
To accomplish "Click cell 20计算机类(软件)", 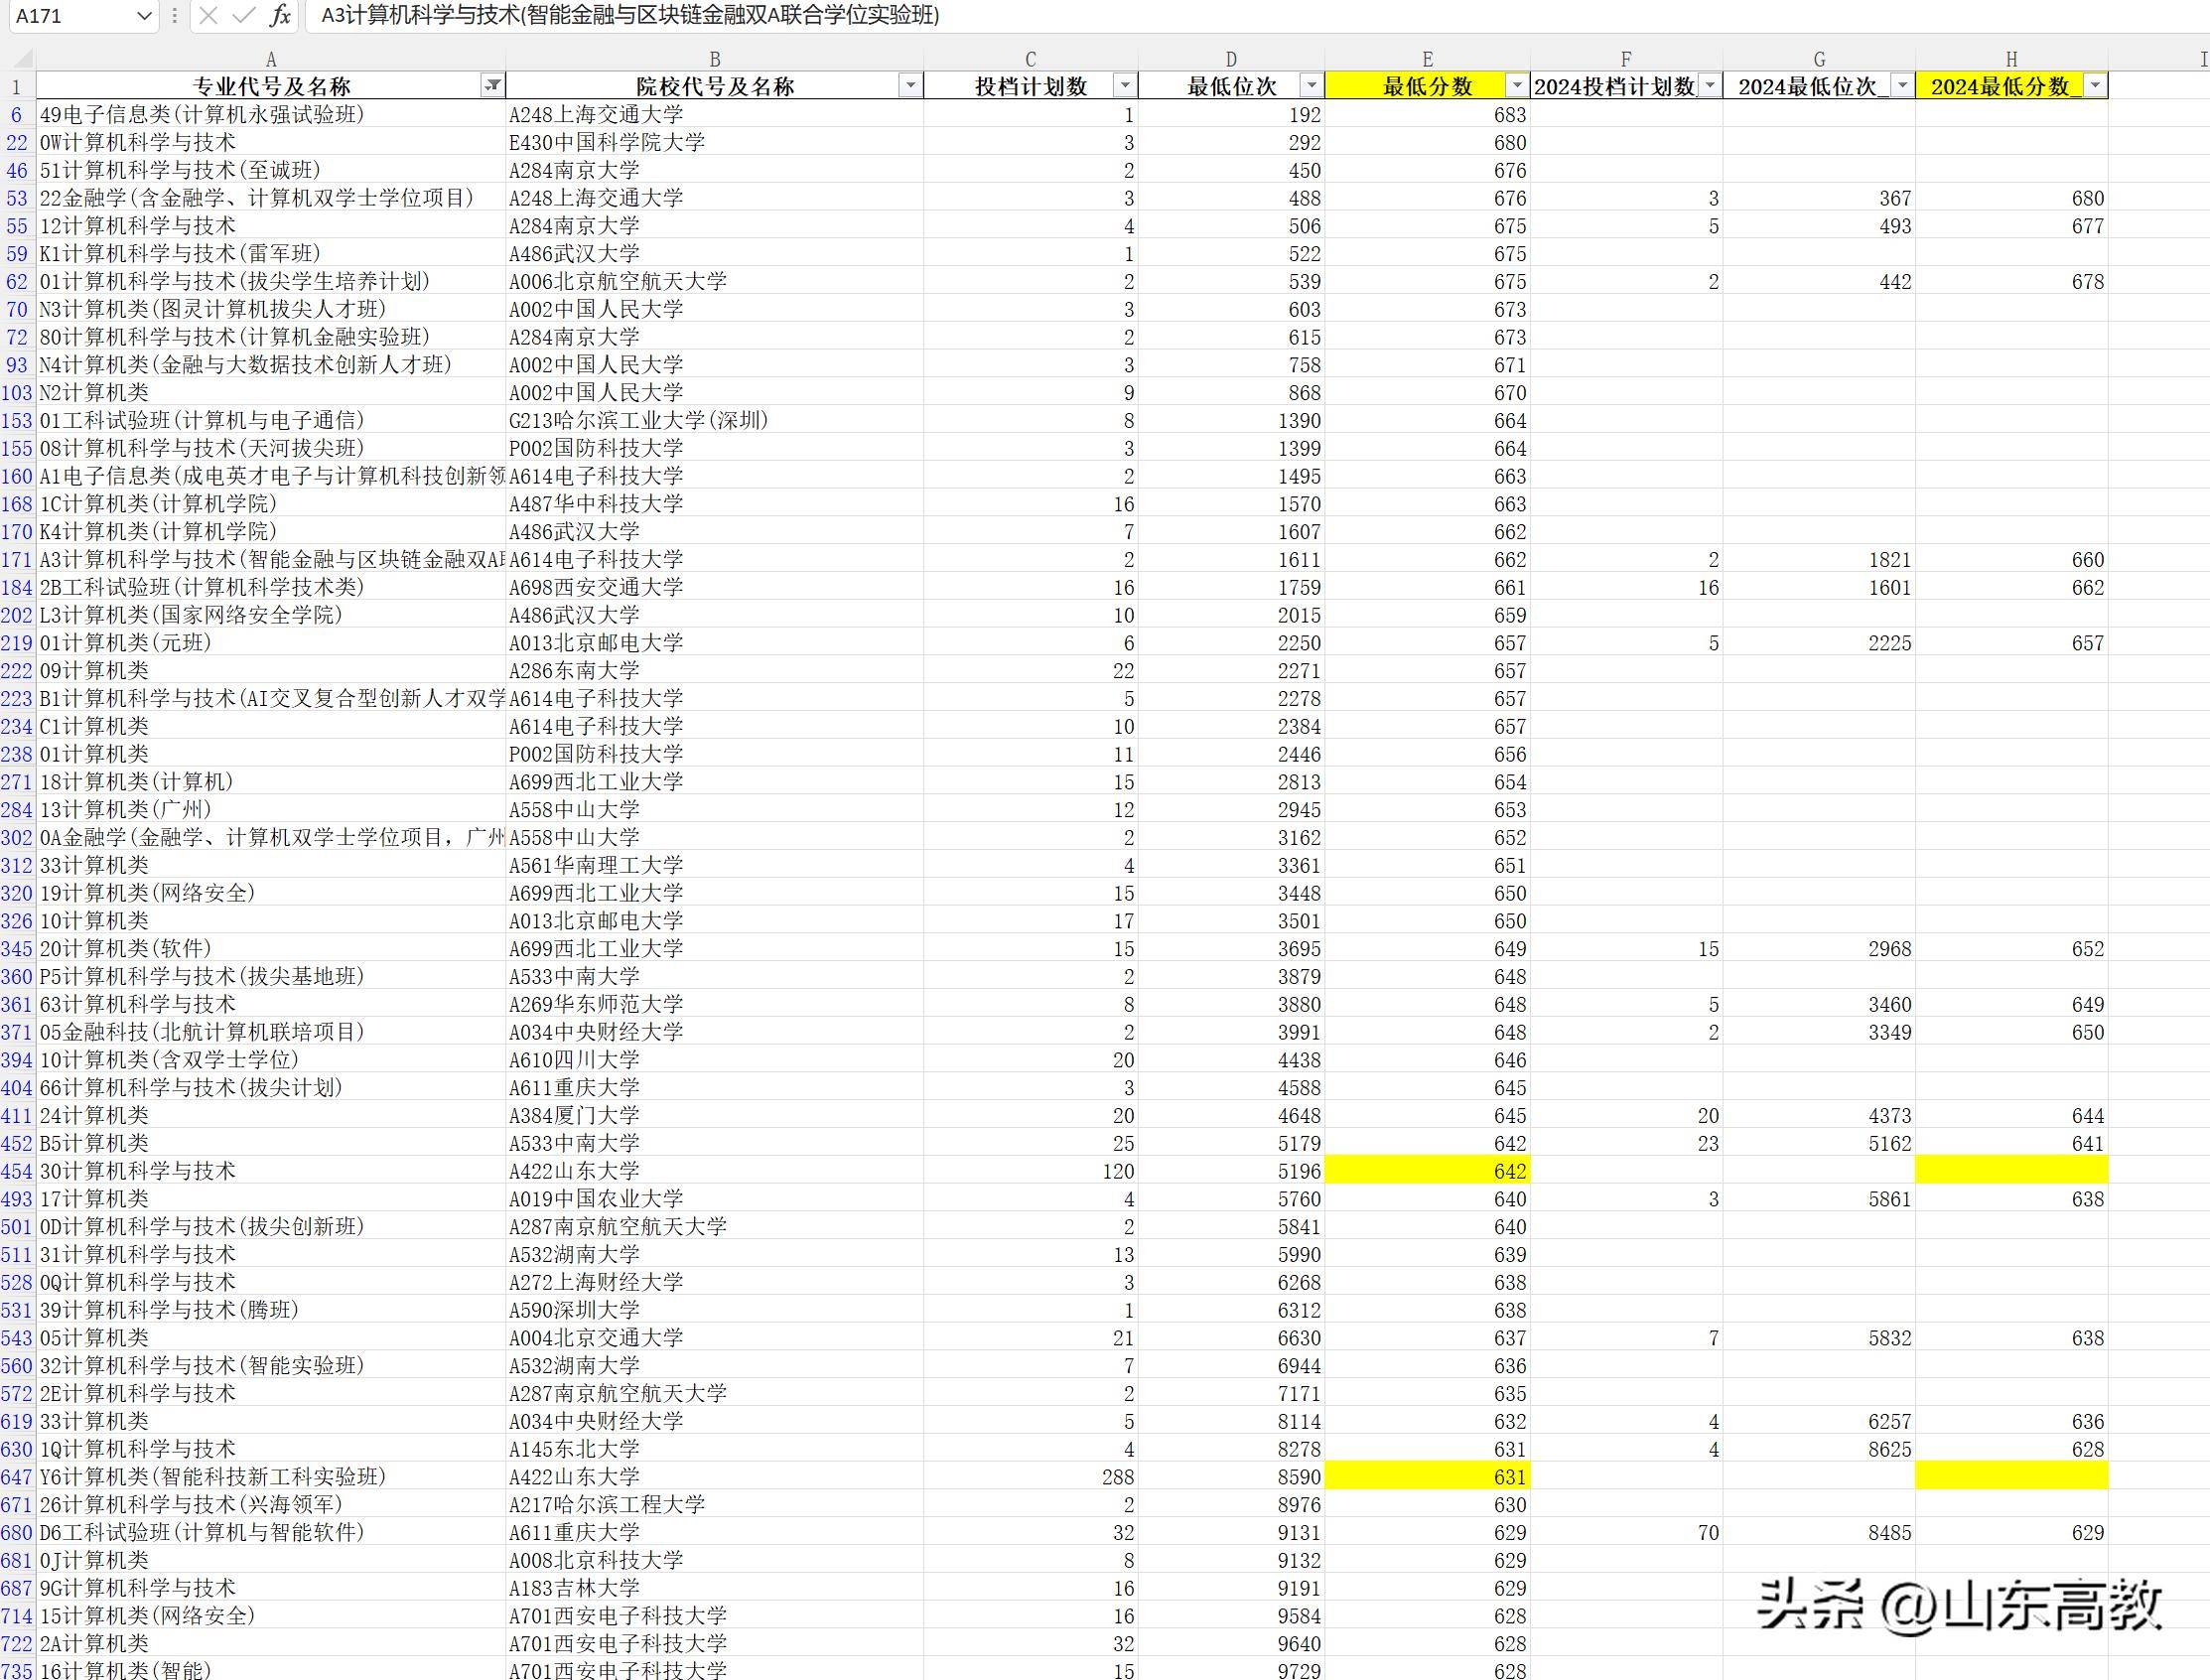I will point(271,949).
